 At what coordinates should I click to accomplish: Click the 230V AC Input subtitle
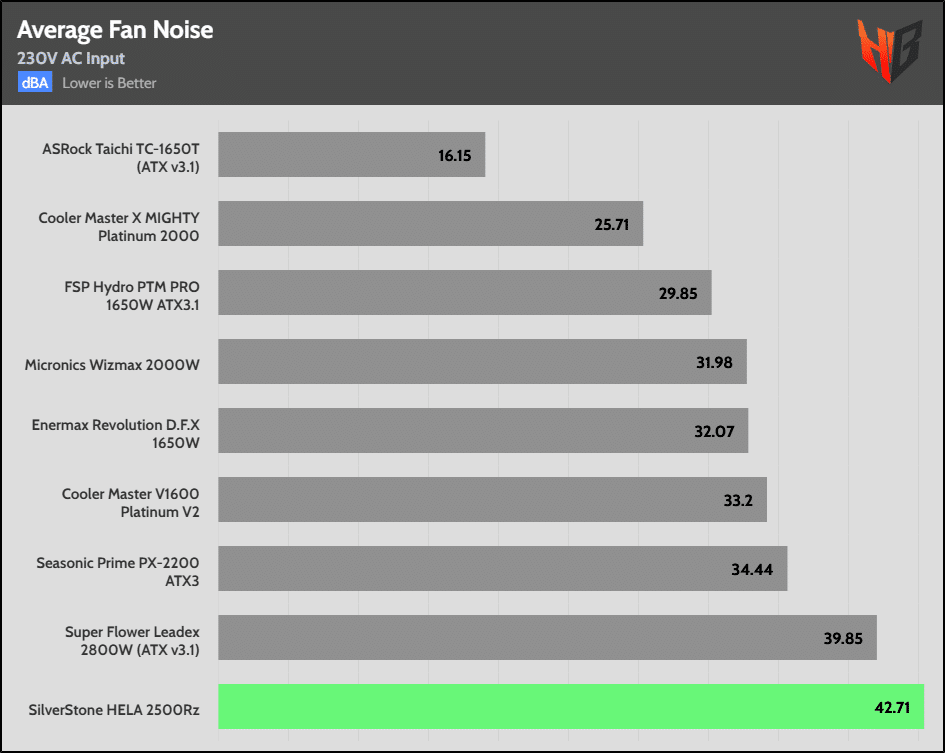point(71,58)
